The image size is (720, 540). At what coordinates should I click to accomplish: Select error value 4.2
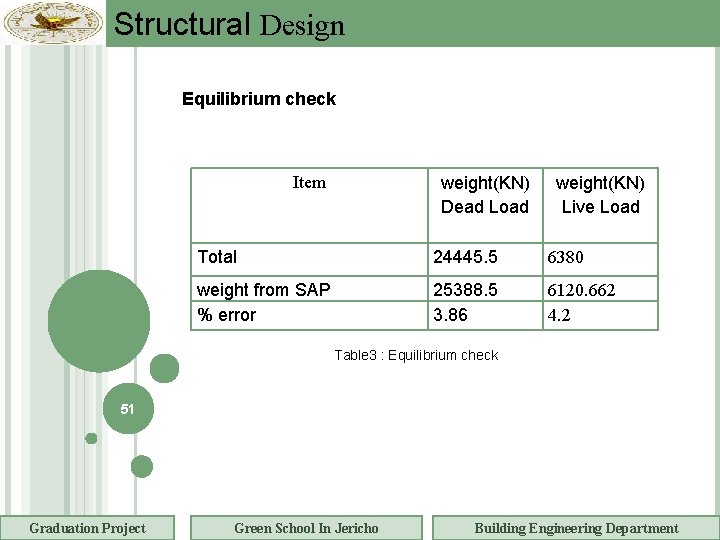tap(559, 315)
